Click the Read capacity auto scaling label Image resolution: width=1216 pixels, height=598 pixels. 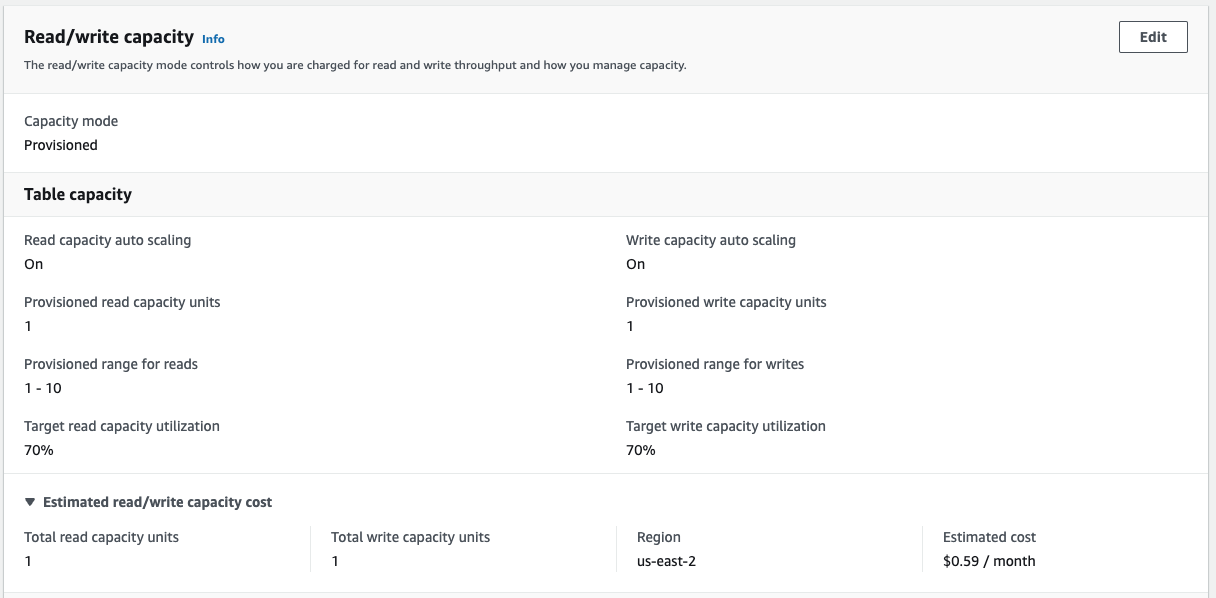pos(107,240)
